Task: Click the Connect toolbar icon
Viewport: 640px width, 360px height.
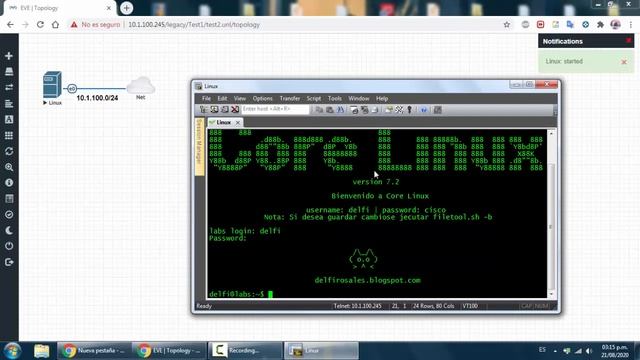Action: [x=204, y=109]
